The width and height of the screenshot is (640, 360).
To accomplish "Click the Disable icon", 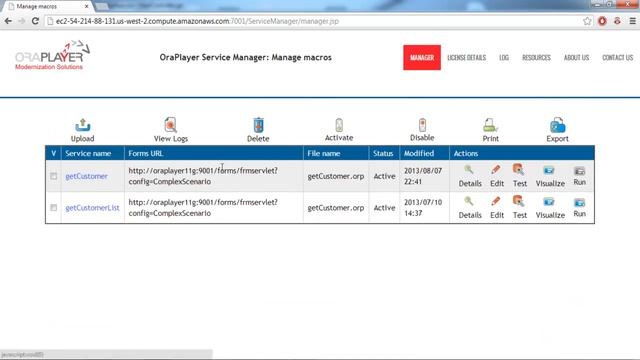I will [x=422, y=125].
